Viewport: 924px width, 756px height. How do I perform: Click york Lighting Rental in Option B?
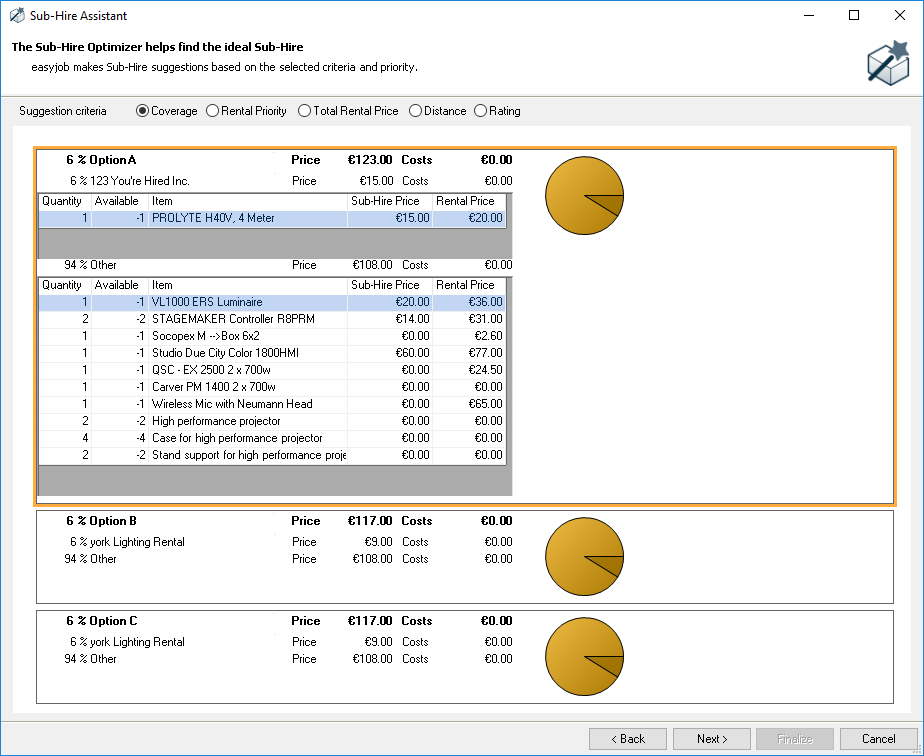click(x=137, y=542)
